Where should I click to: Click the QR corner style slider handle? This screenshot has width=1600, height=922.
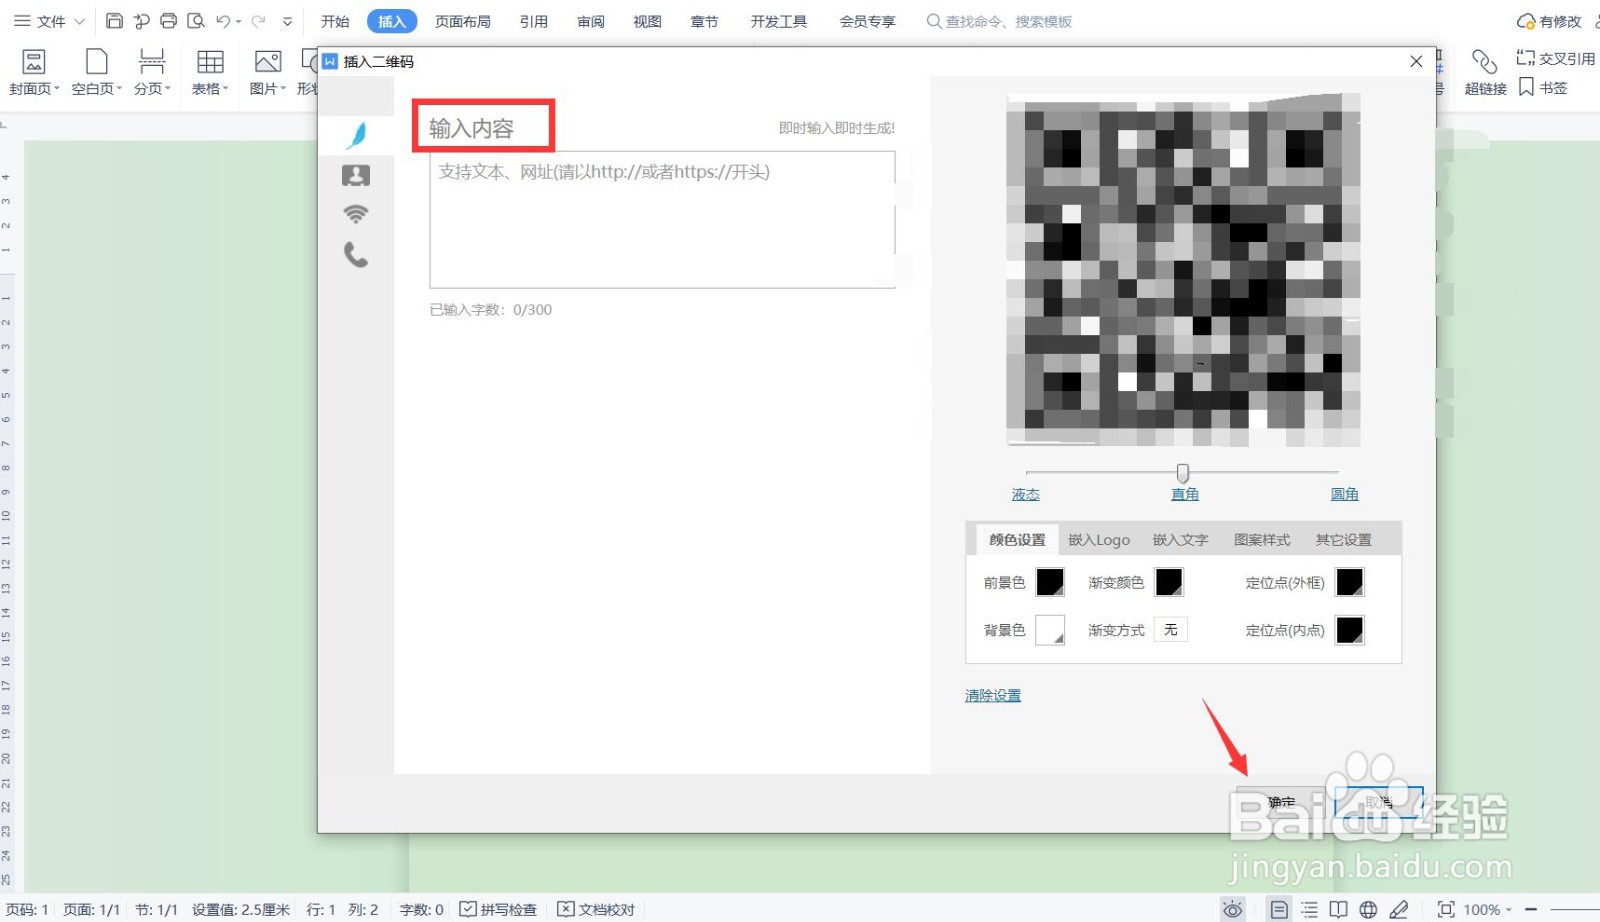coord(1183,472)
